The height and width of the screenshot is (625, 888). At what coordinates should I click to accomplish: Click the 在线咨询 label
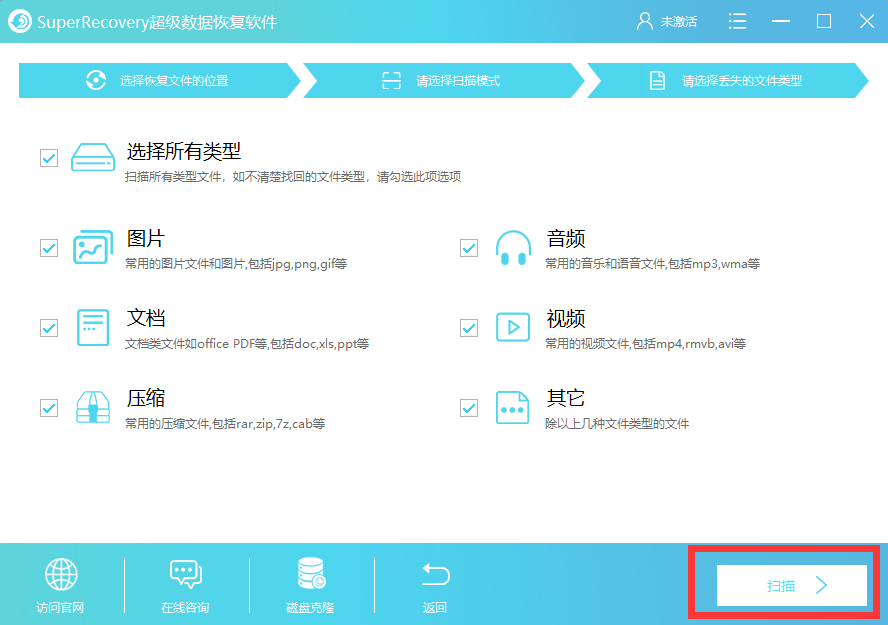[x=185, y=607]
